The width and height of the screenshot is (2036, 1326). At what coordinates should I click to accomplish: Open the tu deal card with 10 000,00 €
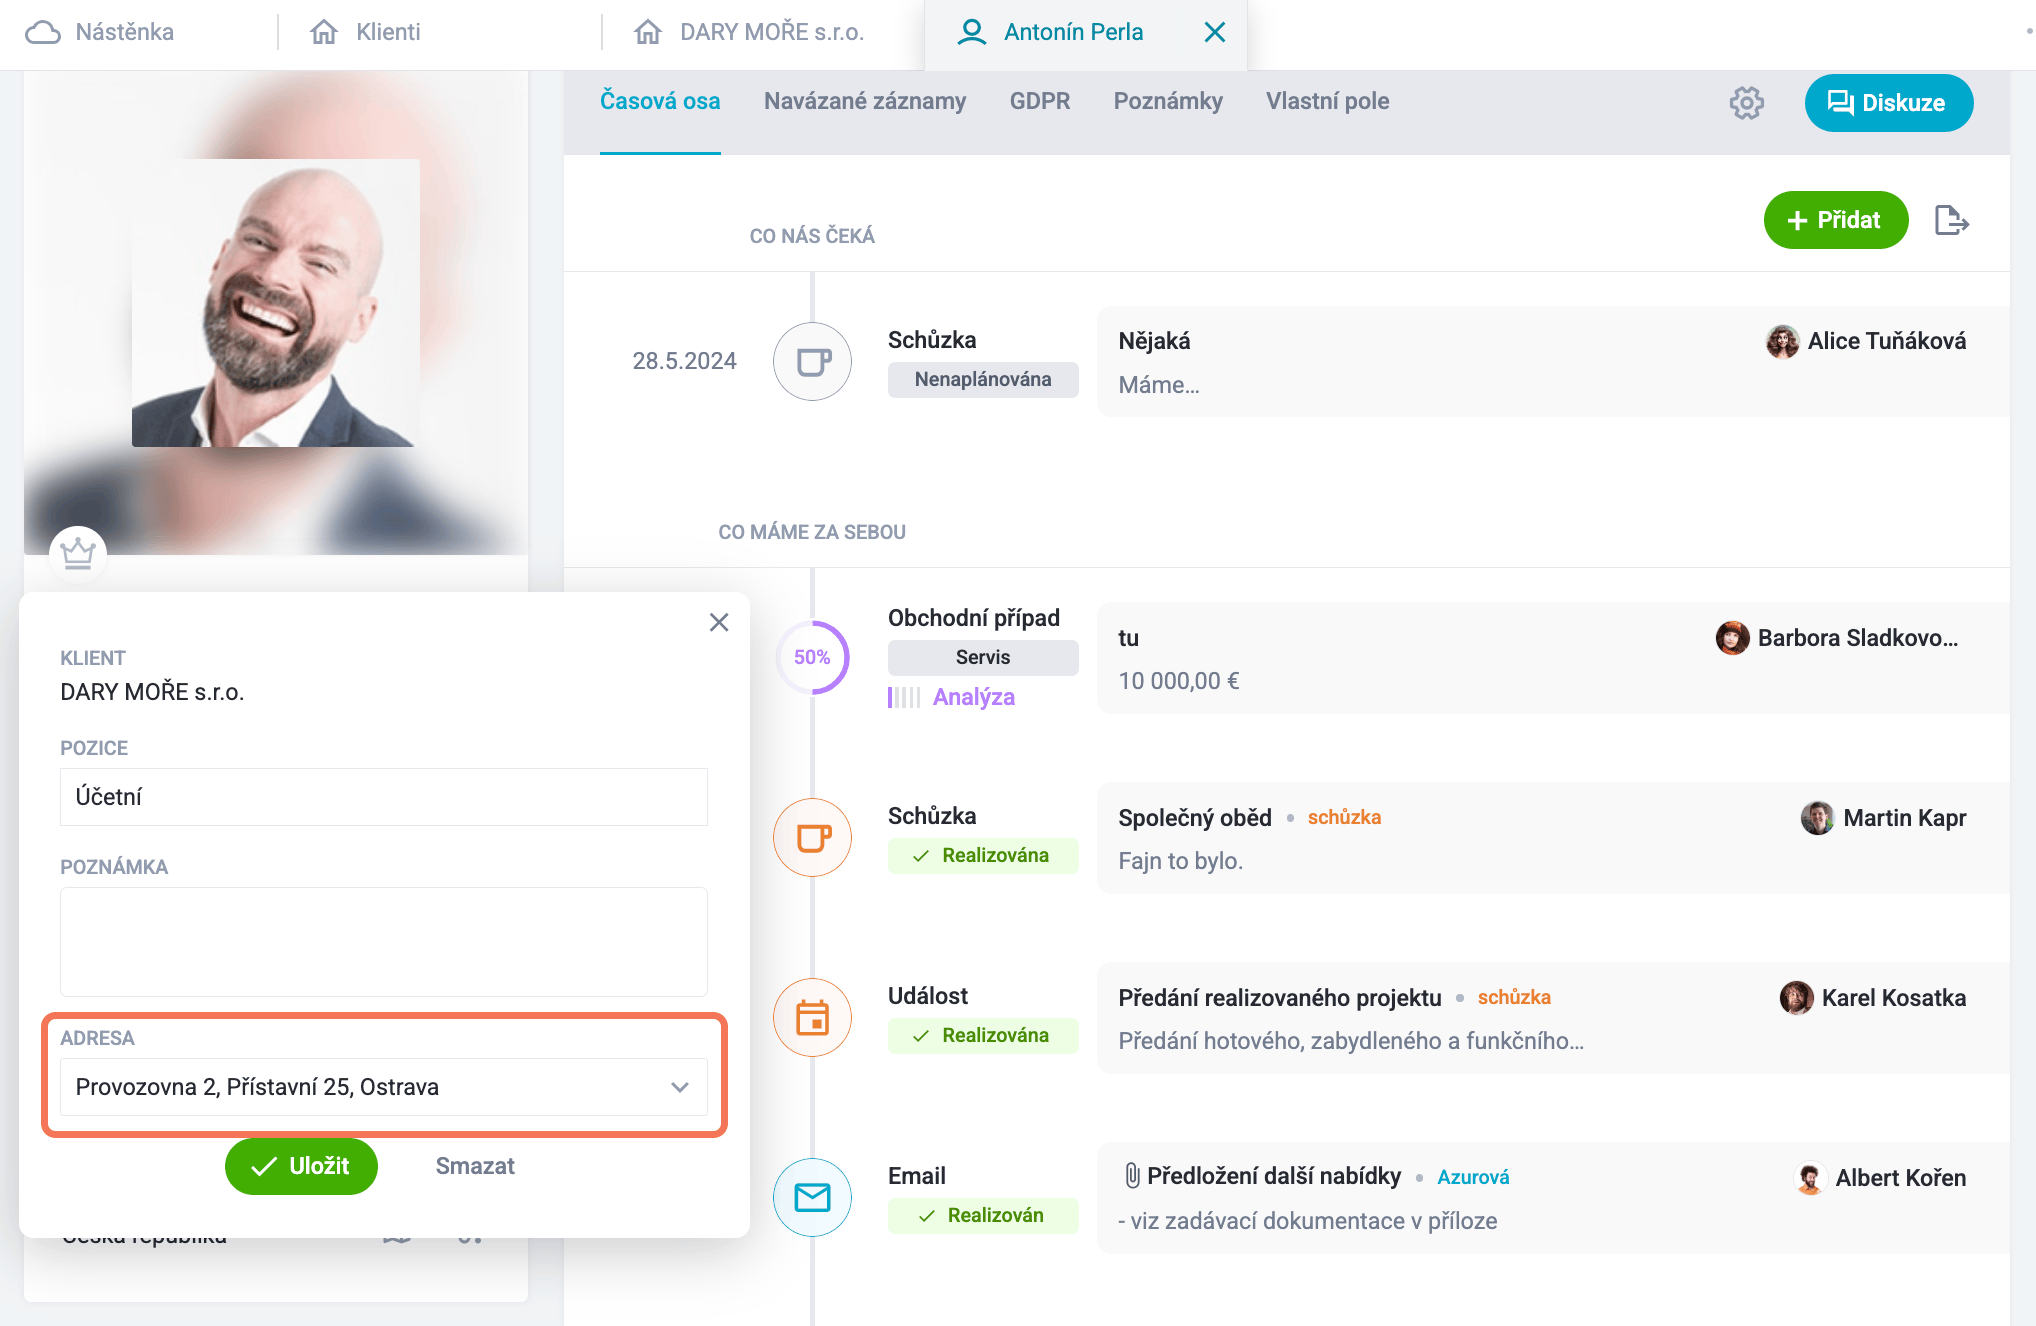click(1554, 658)
